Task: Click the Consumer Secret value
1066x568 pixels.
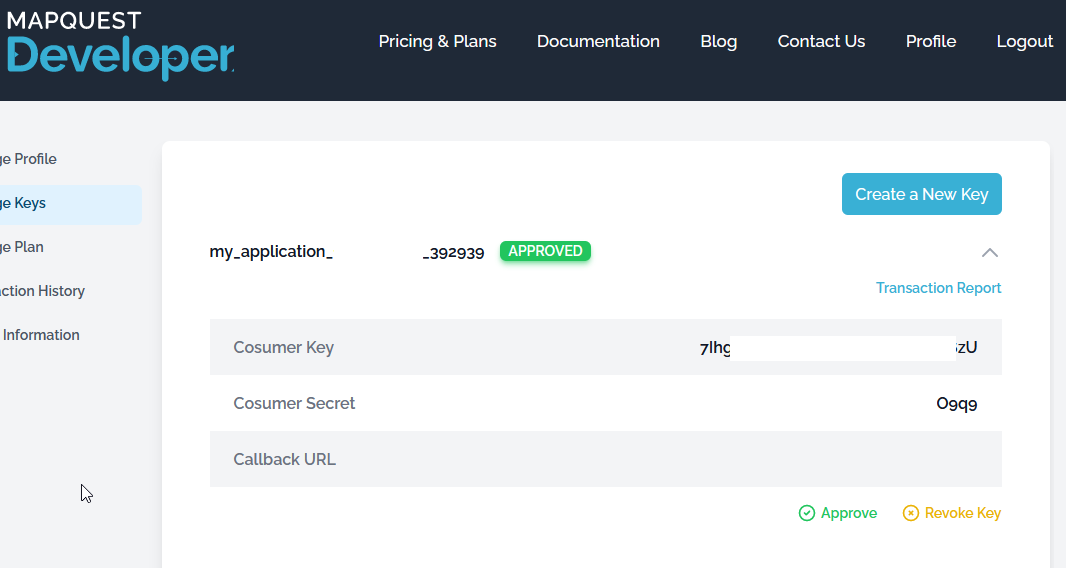Action: (x=956, y=404)
